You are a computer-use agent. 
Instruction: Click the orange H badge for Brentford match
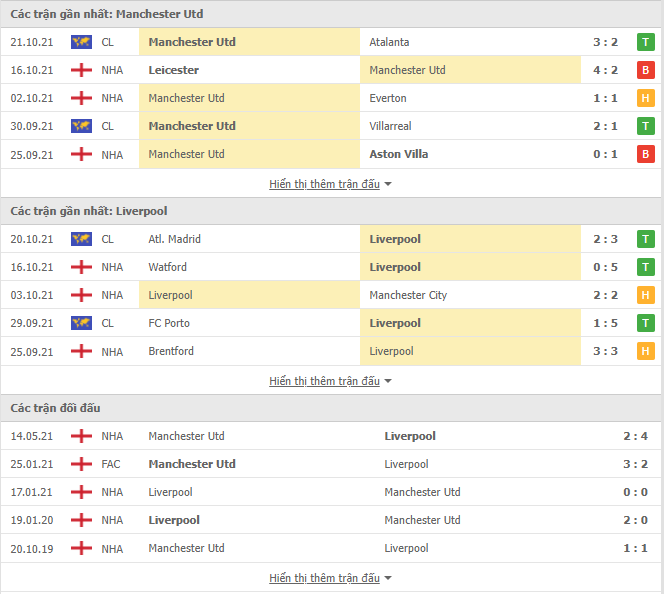tap(645, 351)
